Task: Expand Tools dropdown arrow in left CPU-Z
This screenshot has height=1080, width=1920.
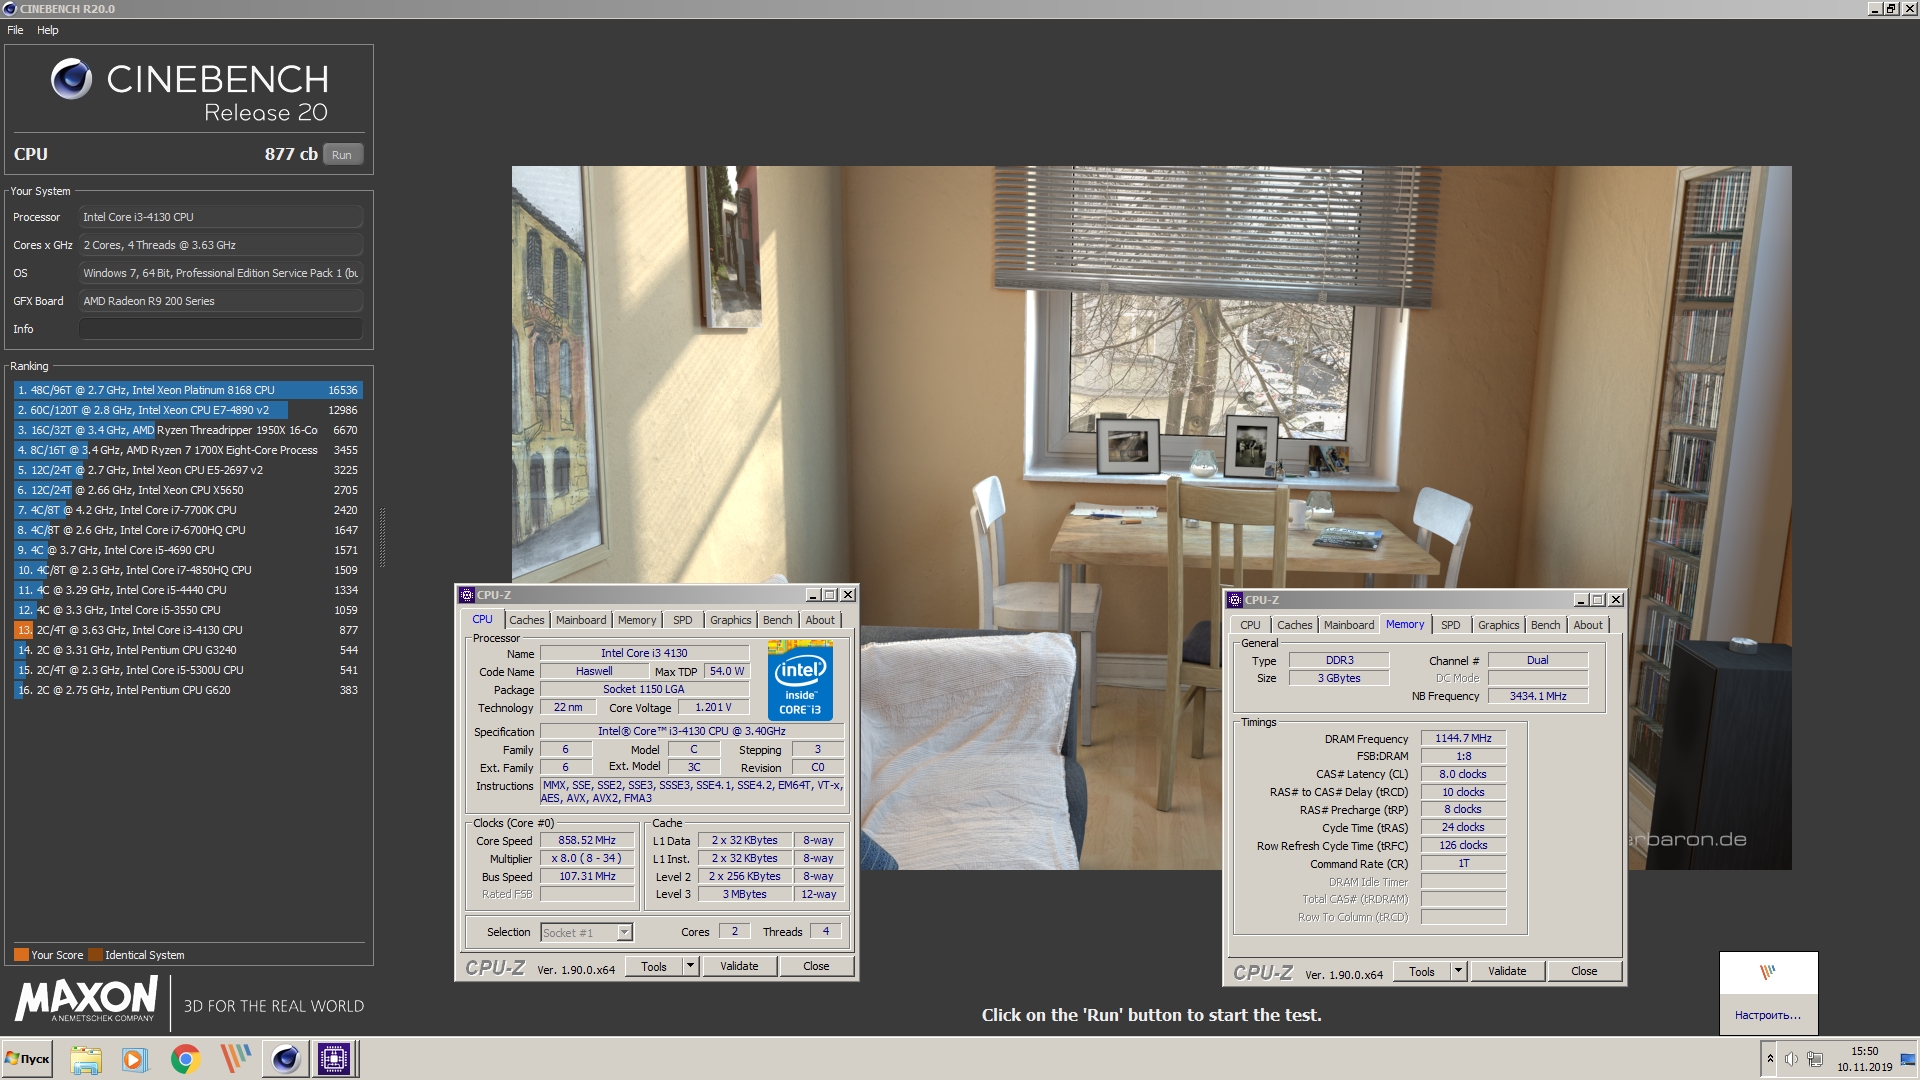Action: click(x=690, y=967)
